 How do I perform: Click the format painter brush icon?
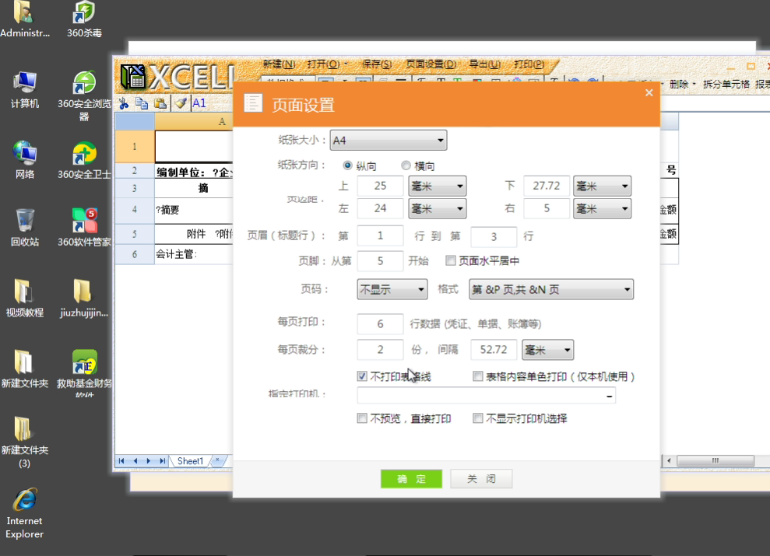(x=180, y=103)
